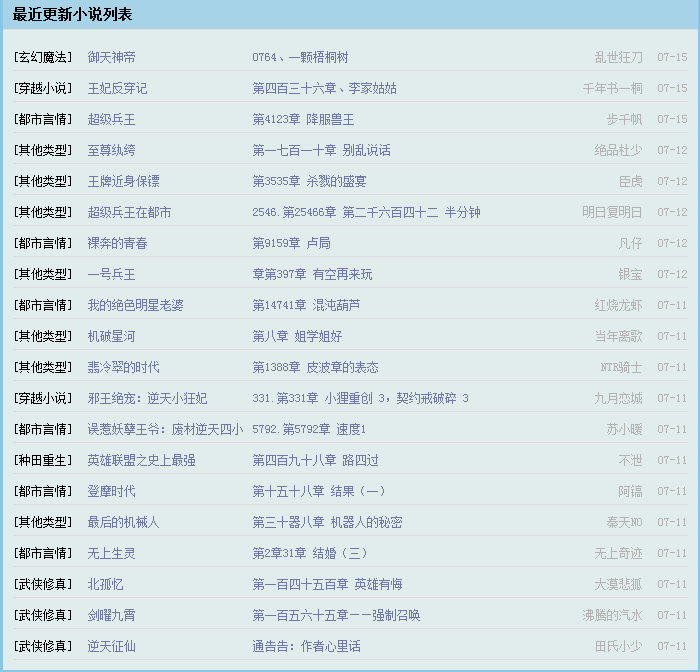Open the novel 剑耀九霄
700x672 pixels.
point(111,615)
